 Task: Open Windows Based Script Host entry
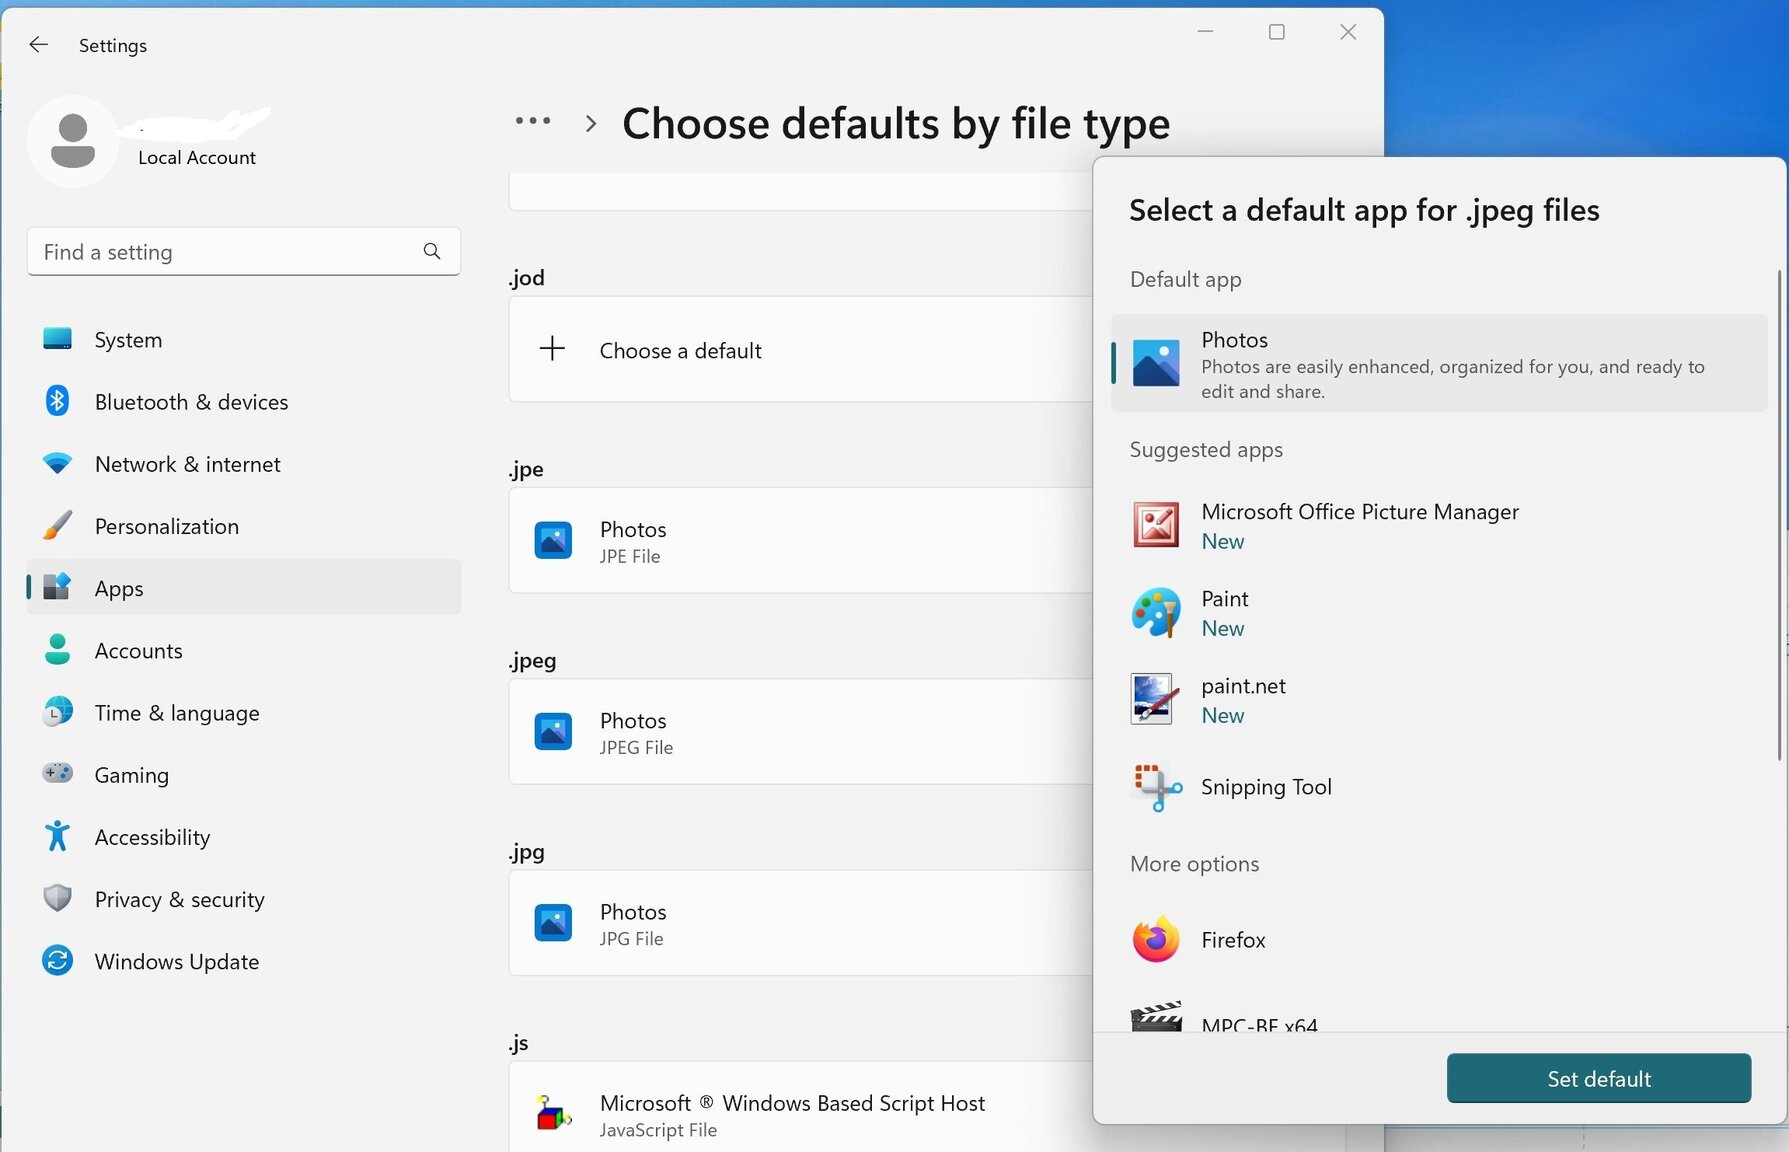click(x=800, y=1107)
